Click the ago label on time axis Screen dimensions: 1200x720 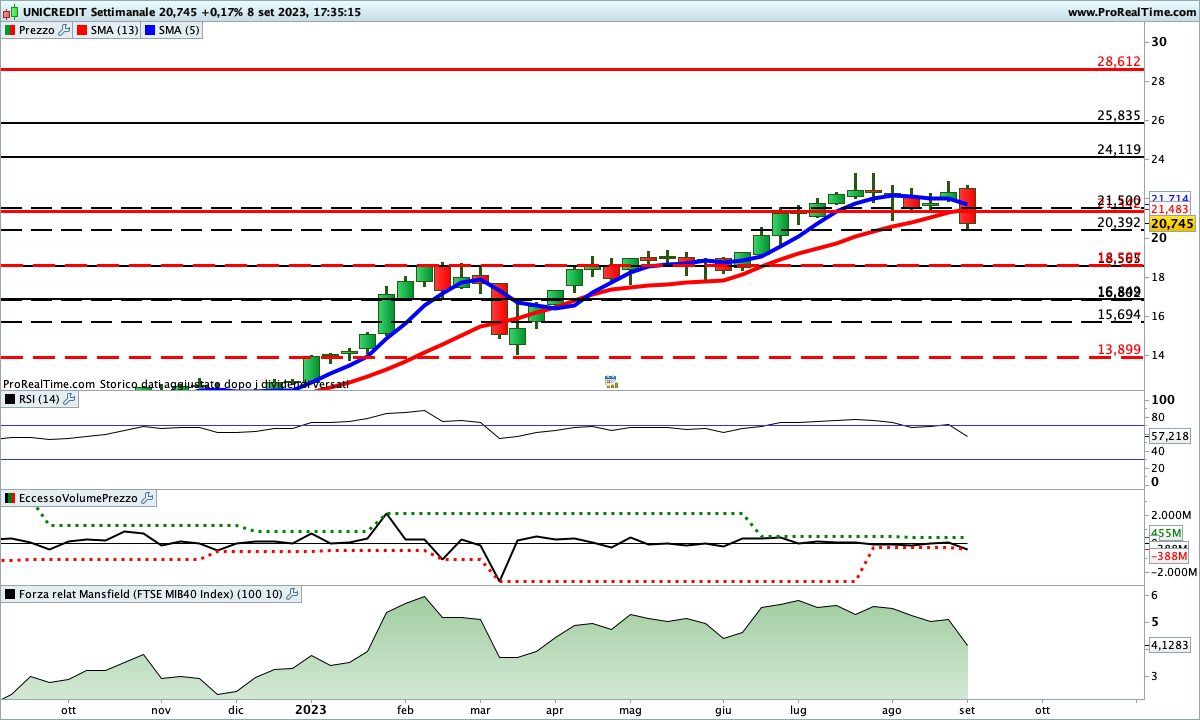point(891,709)
